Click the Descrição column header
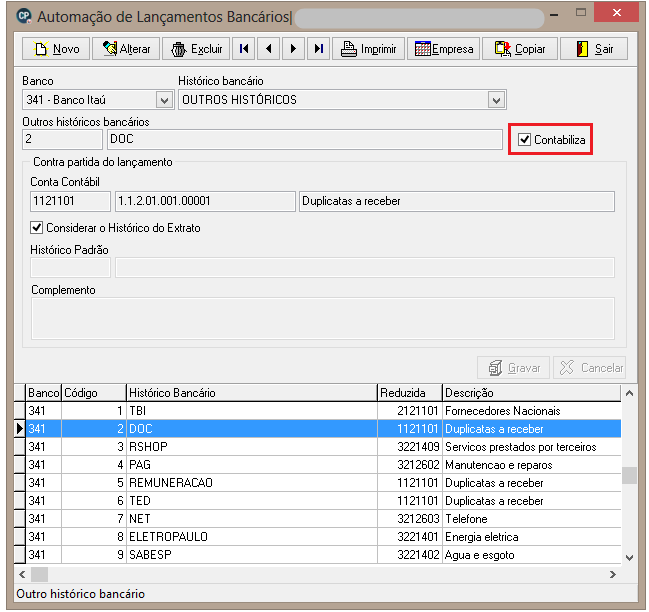 [x=531, y=393]
